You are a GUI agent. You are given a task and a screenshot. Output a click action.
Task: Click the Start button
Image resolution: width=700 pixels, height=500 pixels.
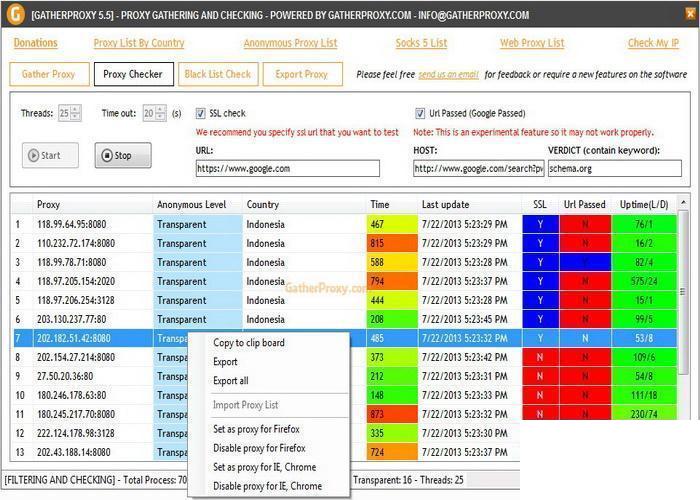(50, 155)
